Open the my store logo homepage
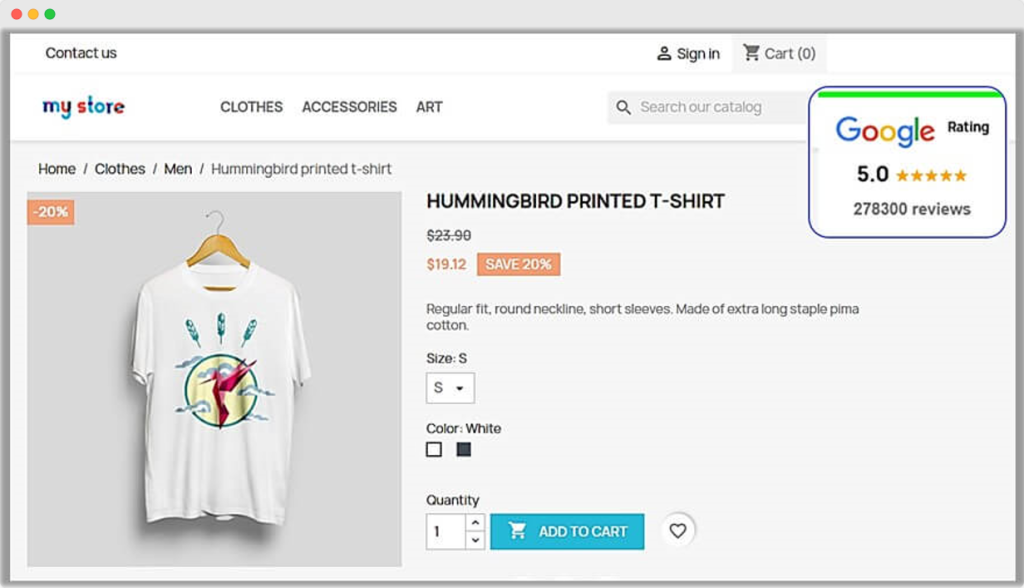 (84, 106)
